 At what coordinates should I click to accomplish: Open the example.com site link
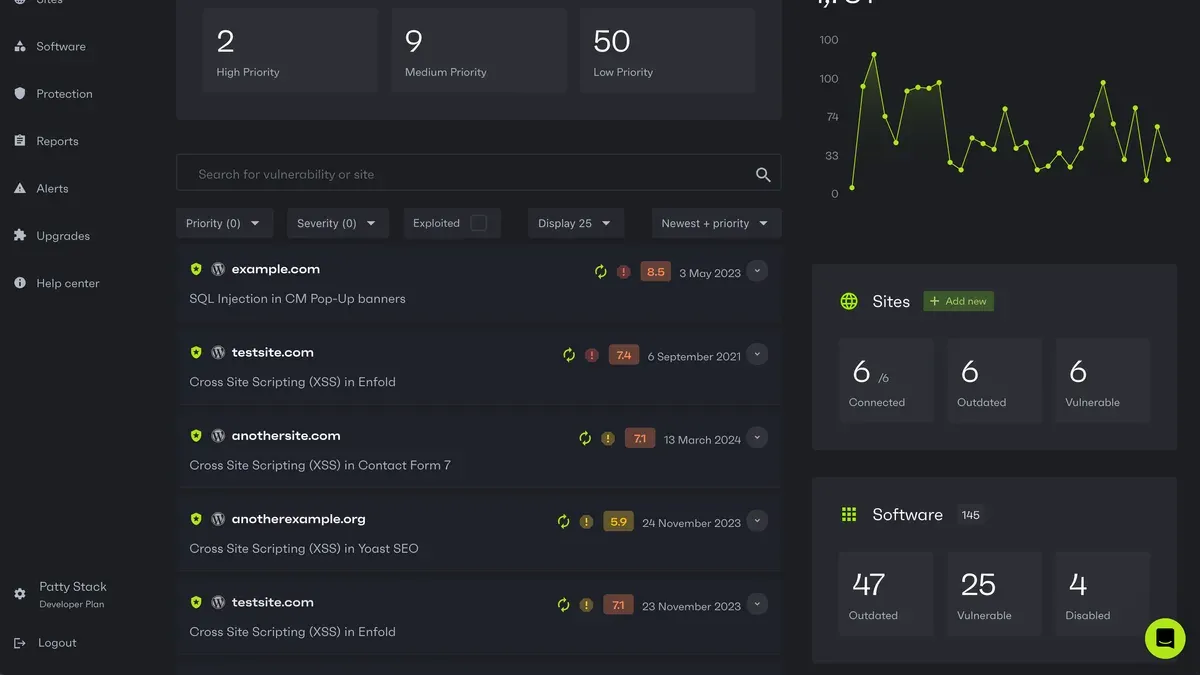tap(276, 269)
